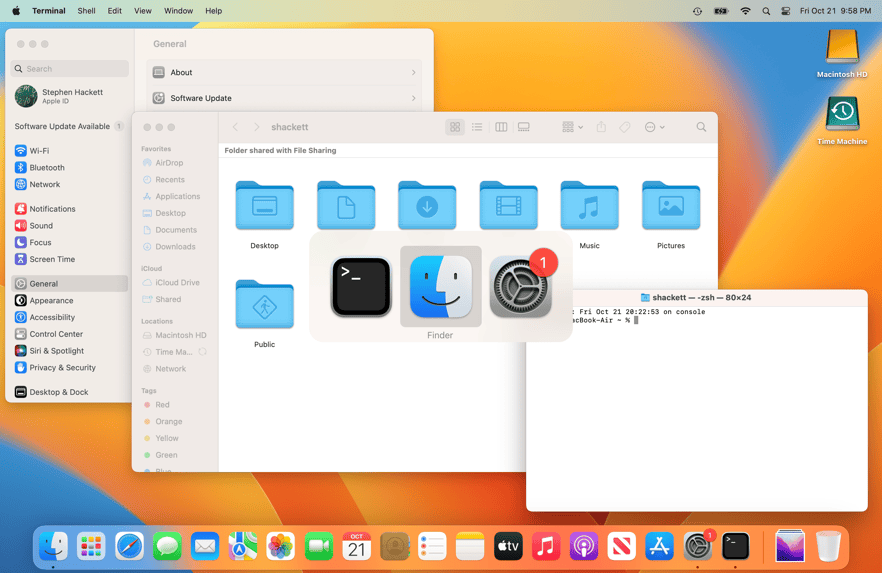Click Wi-Fi status icon in menu bar
Viewport: 882px width, 573px height.
(745, 11)
